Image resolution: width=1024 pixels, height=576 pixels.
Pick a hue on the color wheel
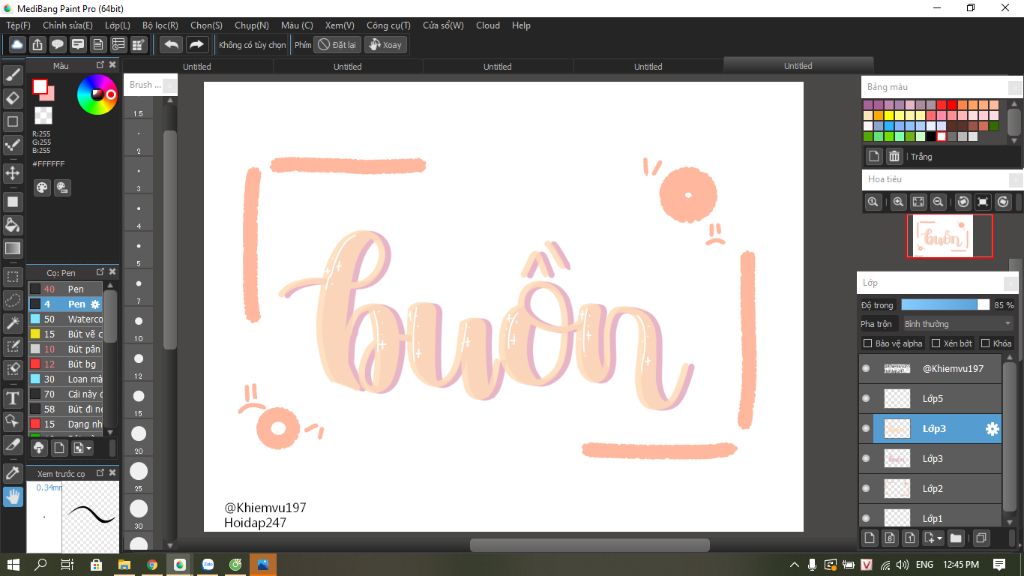[97, 95]
